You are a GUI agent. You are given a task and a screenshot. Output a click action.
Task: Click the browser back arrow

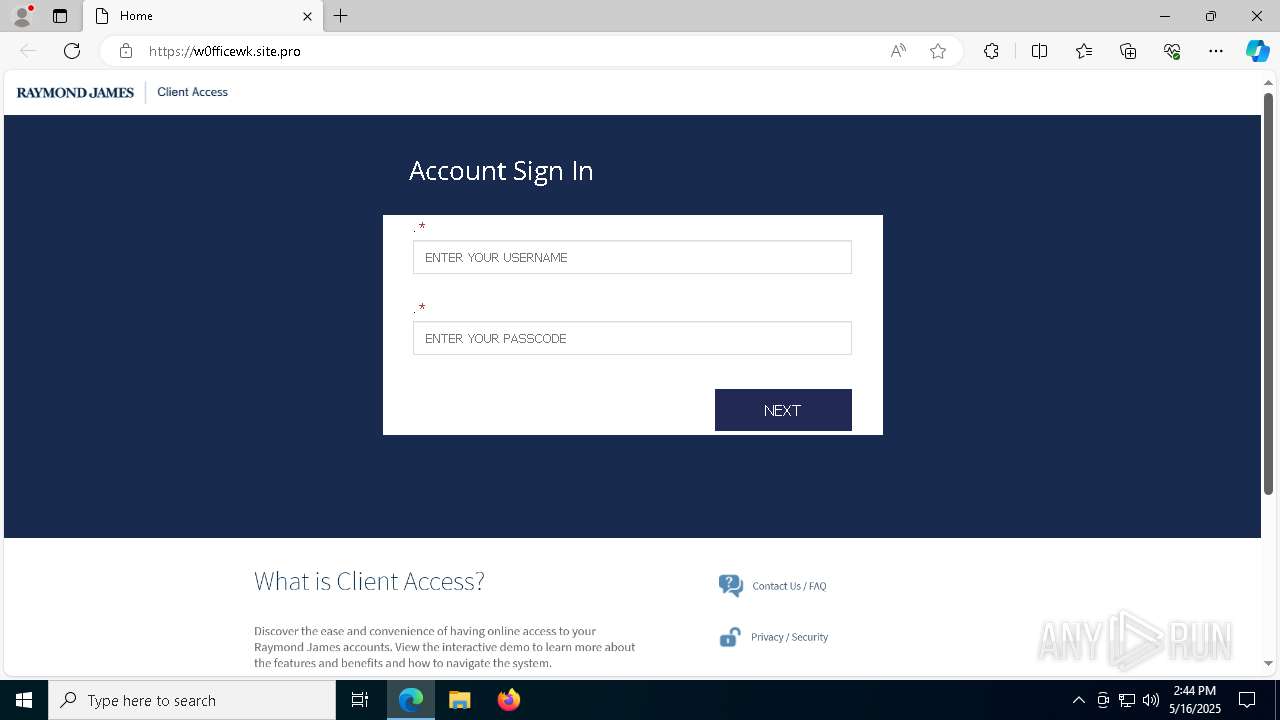[28, 51]
